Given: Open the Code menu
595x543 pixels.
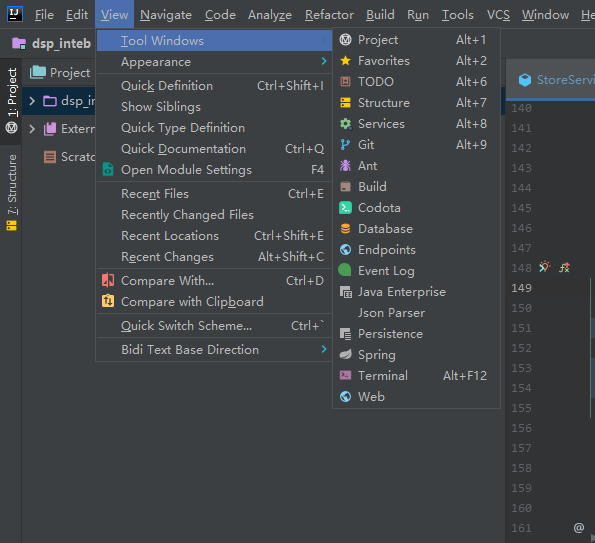Looking at the screenshot, I should click(x=220, y=15).
